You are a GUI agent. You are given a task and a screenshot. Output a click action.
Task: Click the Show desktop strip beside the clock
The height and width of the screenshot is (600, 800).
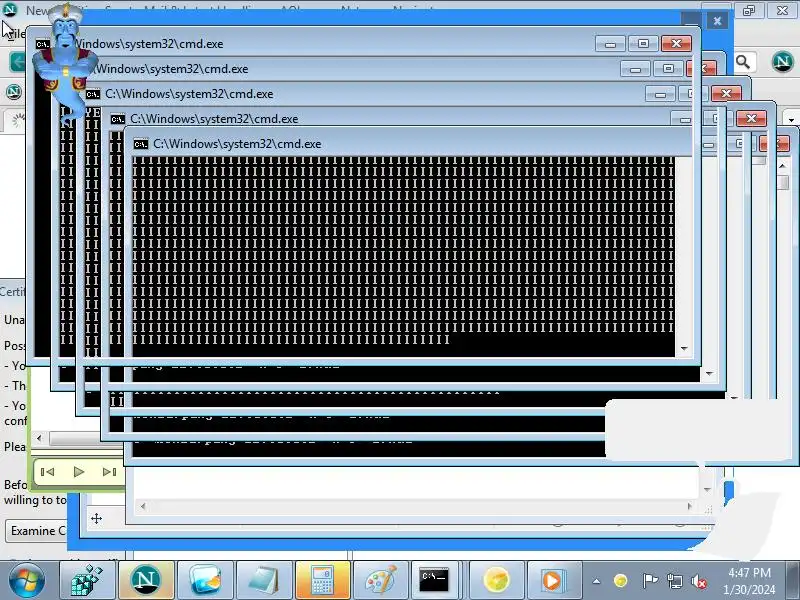point(793,580)
